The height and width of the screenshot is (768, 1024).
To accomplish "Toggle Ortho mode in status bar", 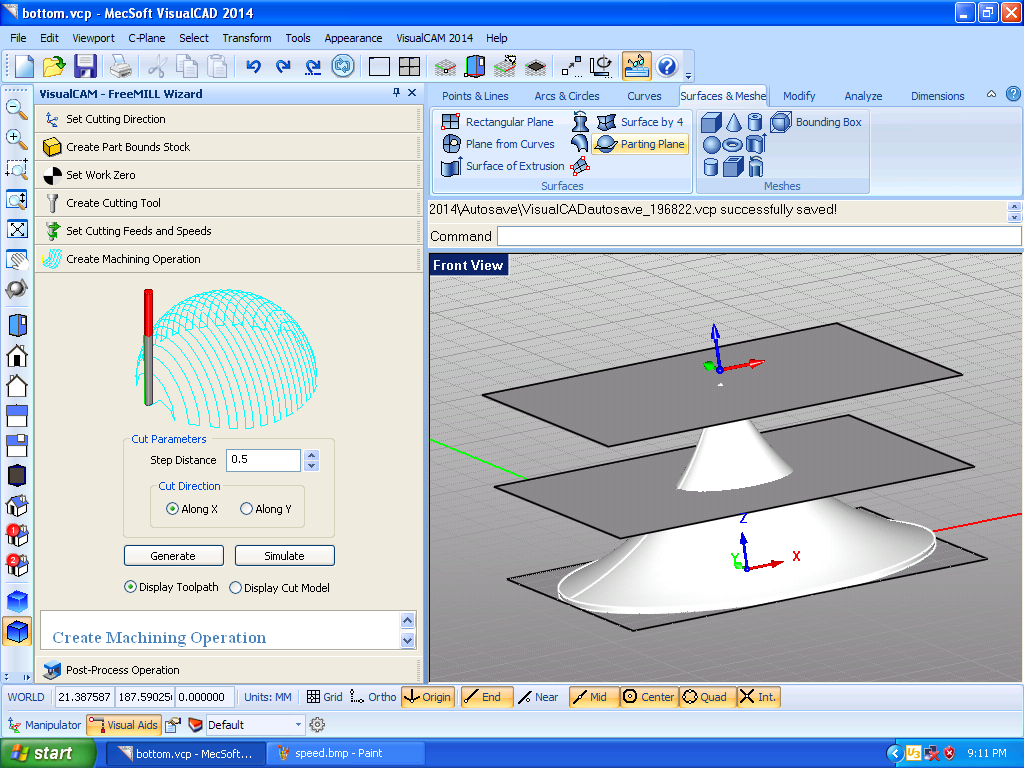I will point(373,697).
